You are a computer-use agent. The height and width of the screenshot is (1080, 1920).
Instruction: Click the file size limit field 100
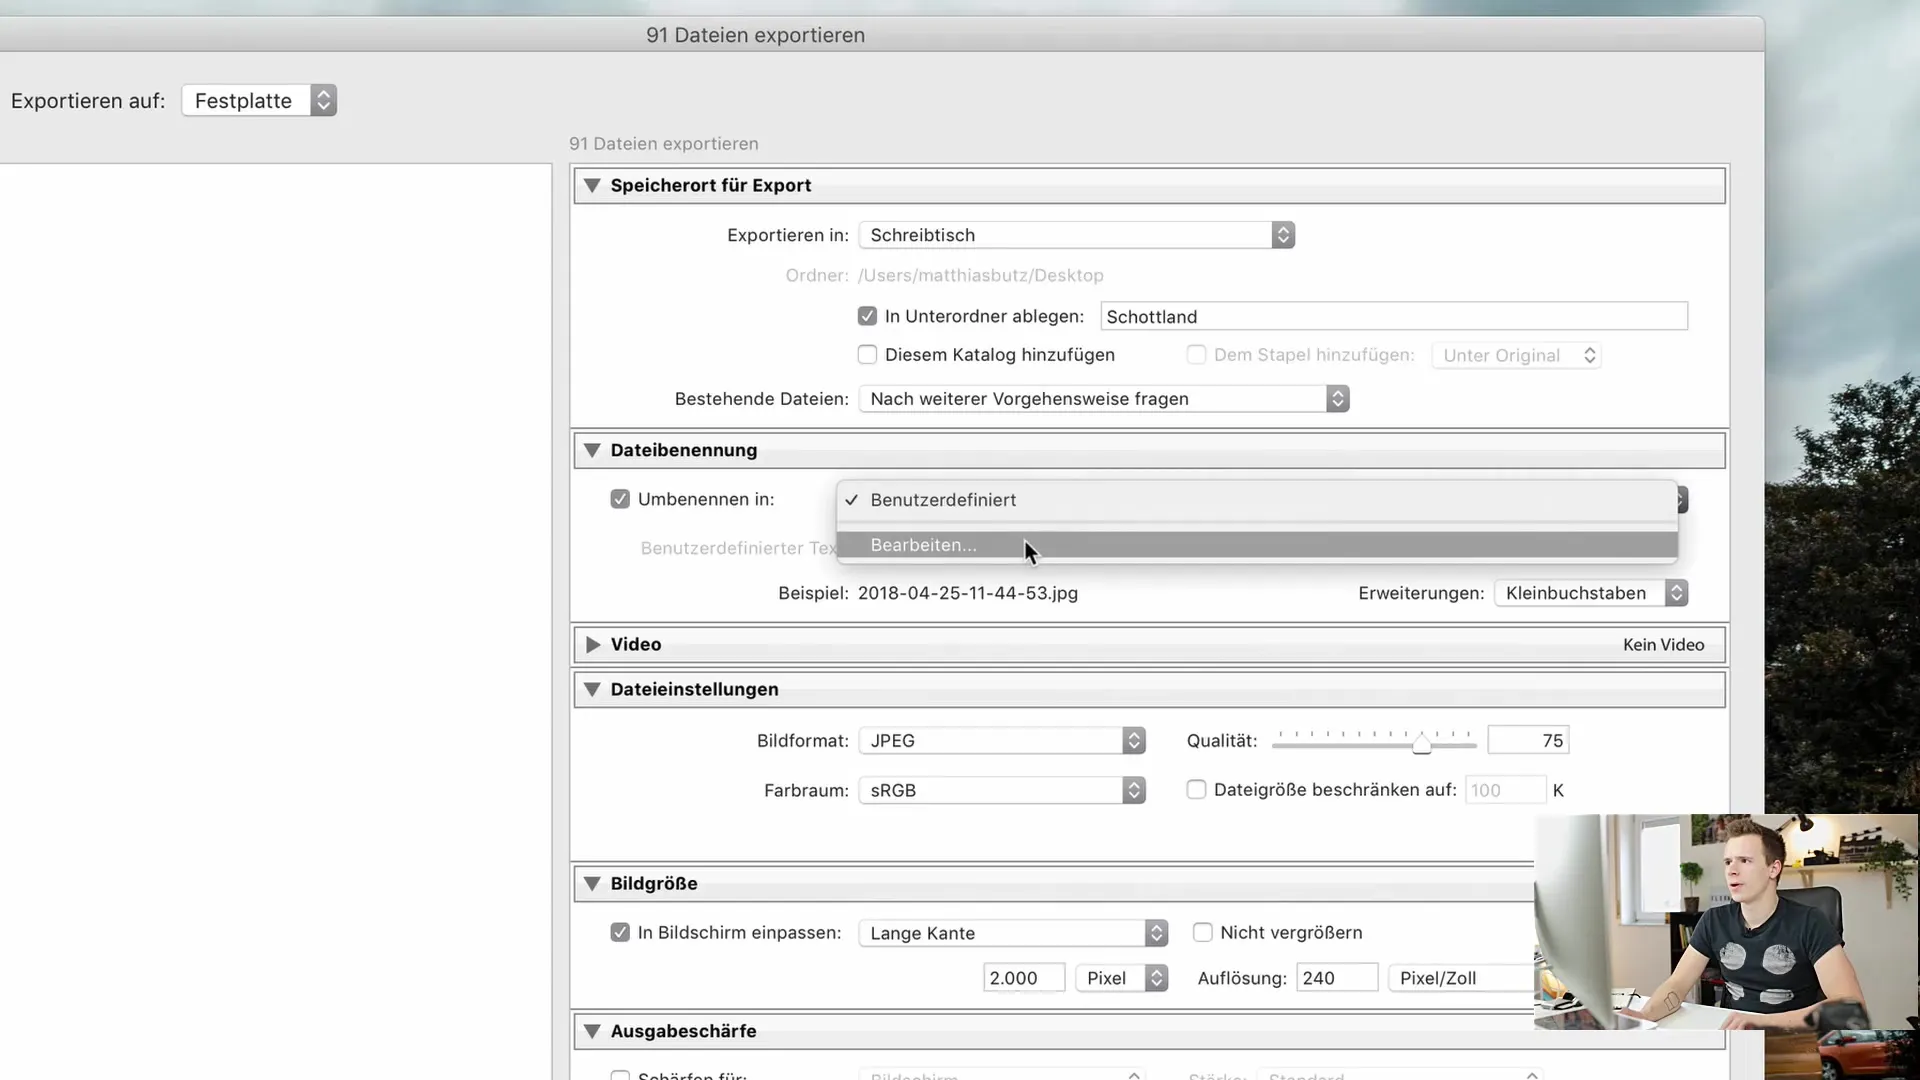pyautogui.click(x=1505, y=790)
